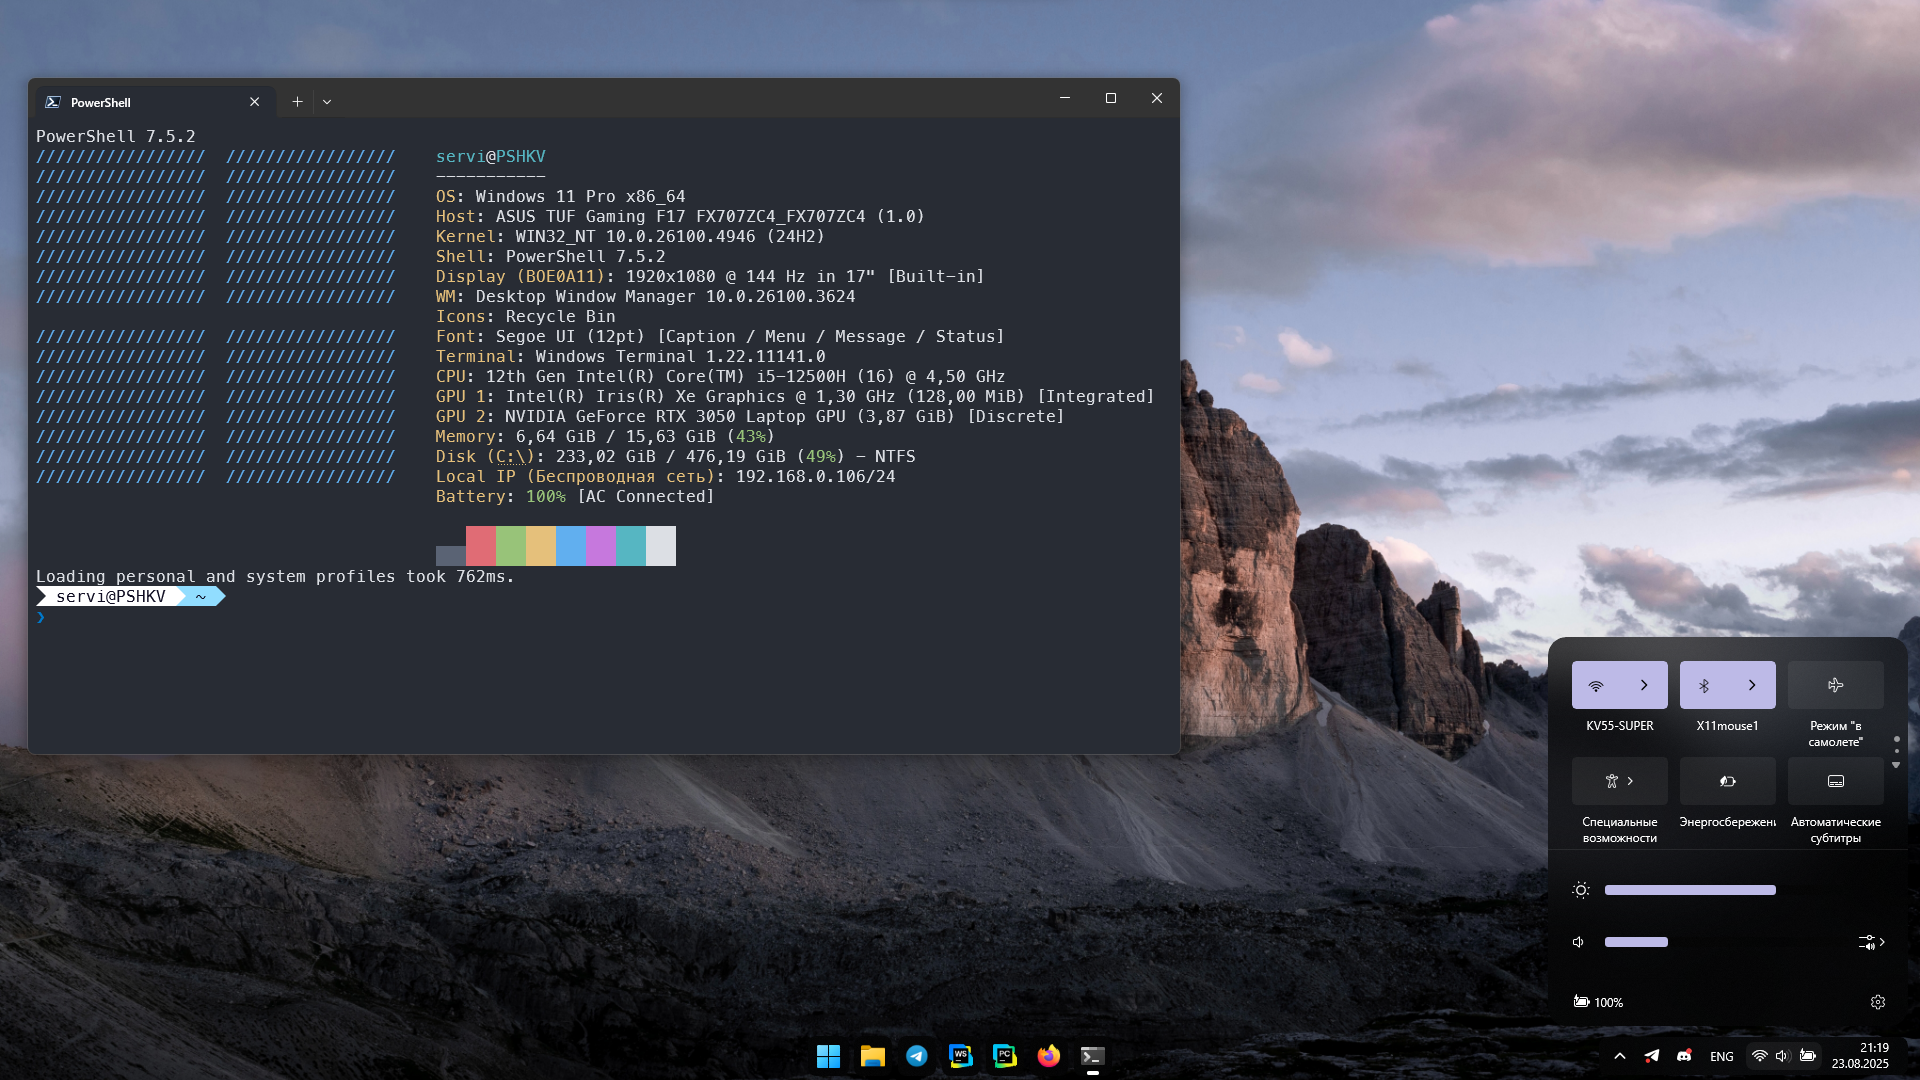Toggle energy saver (Энергосбережение) tile

point(1728,781)
